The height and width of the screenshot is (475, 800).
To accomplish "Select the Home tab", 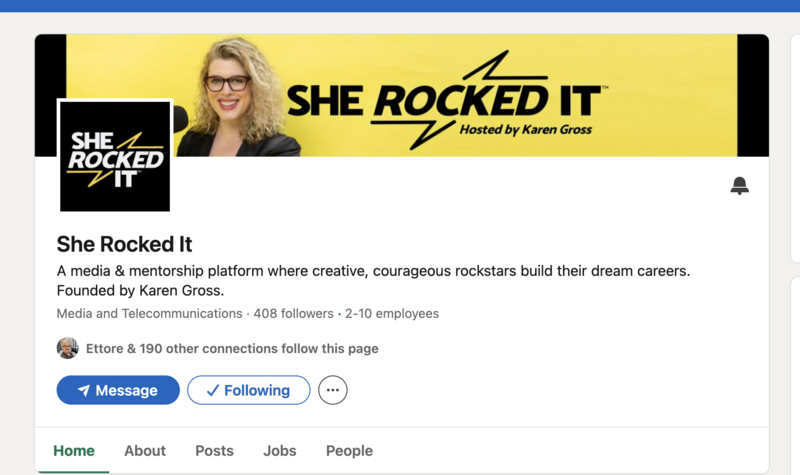I will point(74,451).
